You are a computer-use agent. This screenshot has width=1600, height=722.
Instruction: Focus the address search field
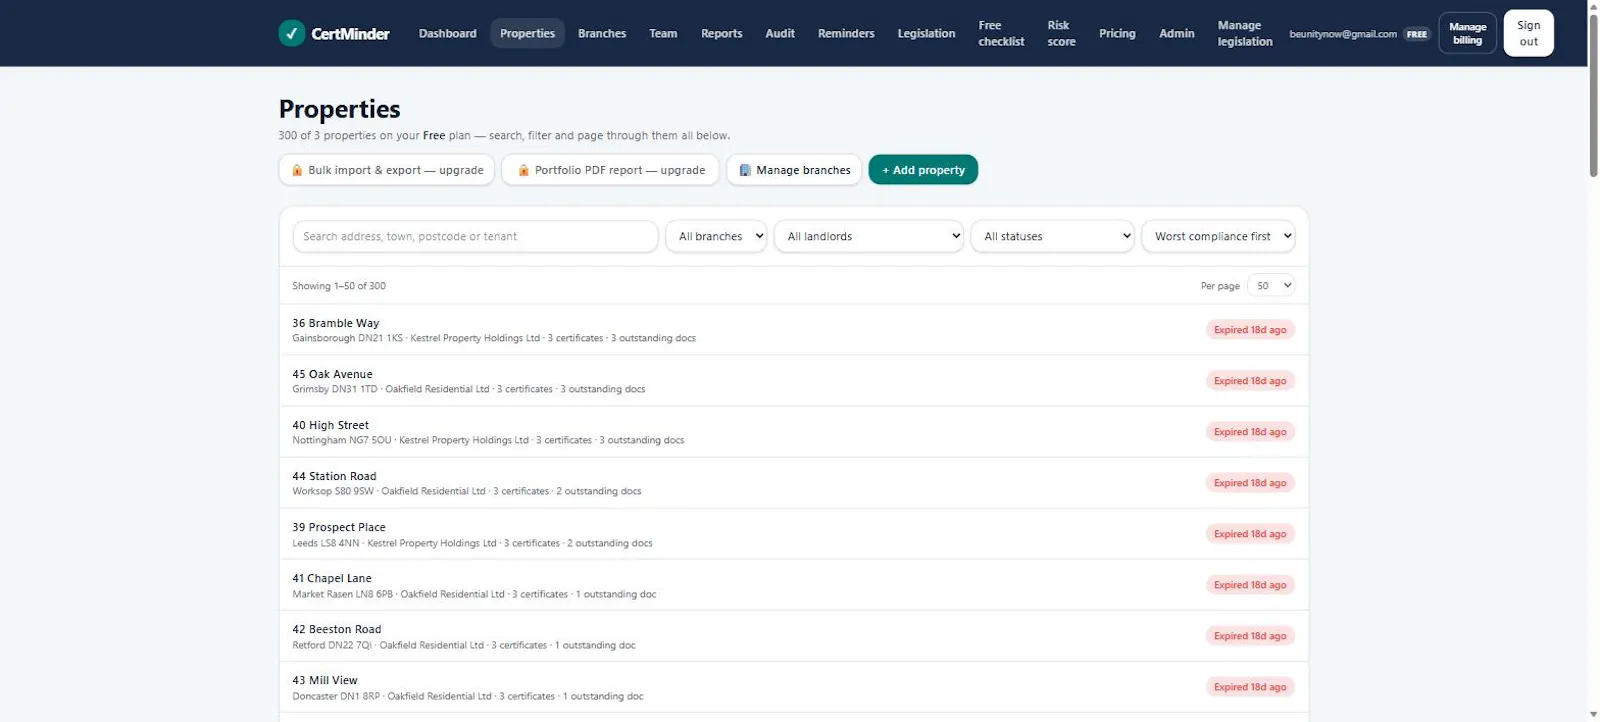(475, 236)
